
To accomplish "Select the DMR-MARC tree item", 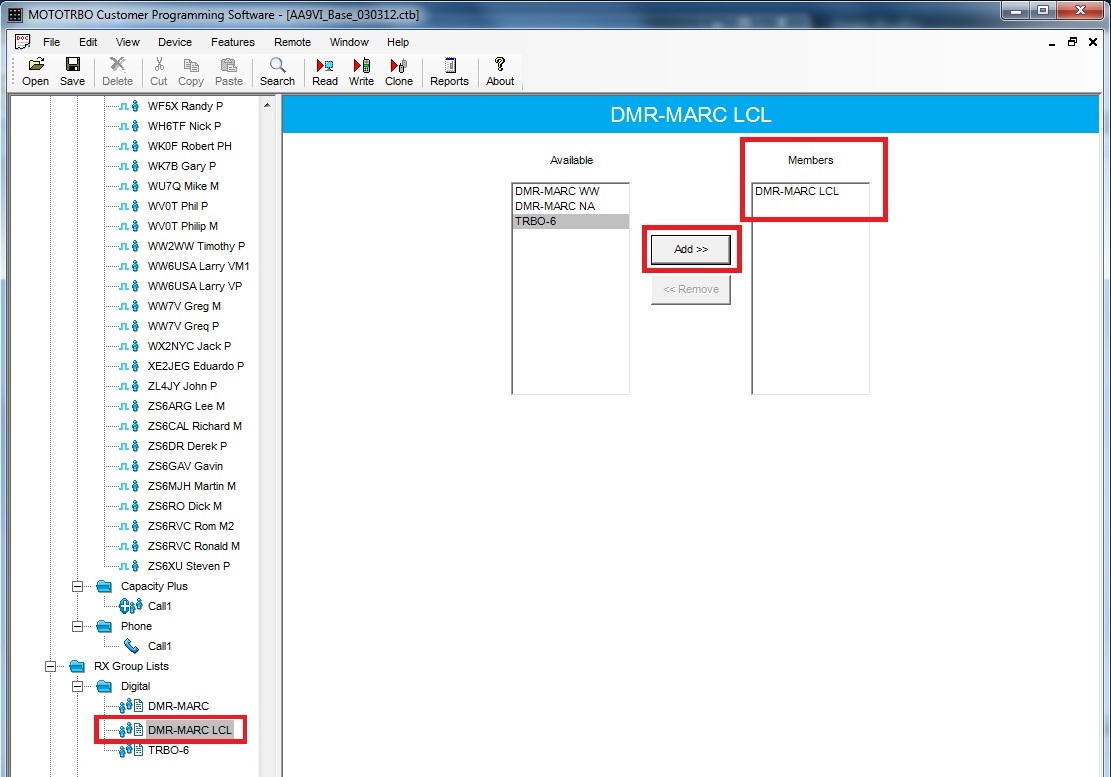I will 179,706.
